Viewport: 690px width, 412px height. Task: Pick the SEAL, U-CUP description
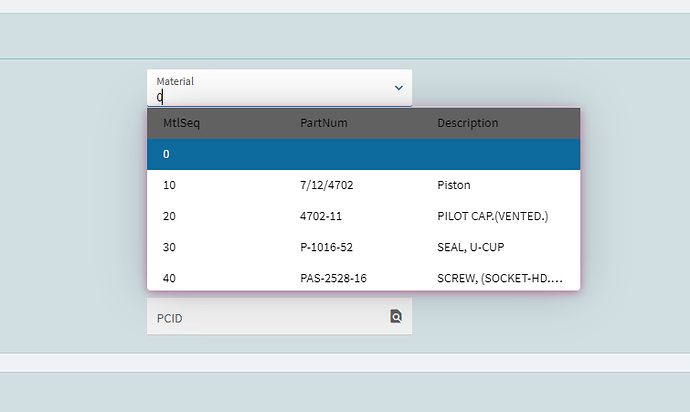coord(477,247)
